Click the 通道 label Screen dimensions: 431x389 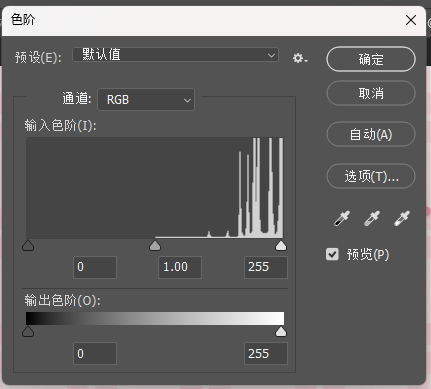(77, 99)
